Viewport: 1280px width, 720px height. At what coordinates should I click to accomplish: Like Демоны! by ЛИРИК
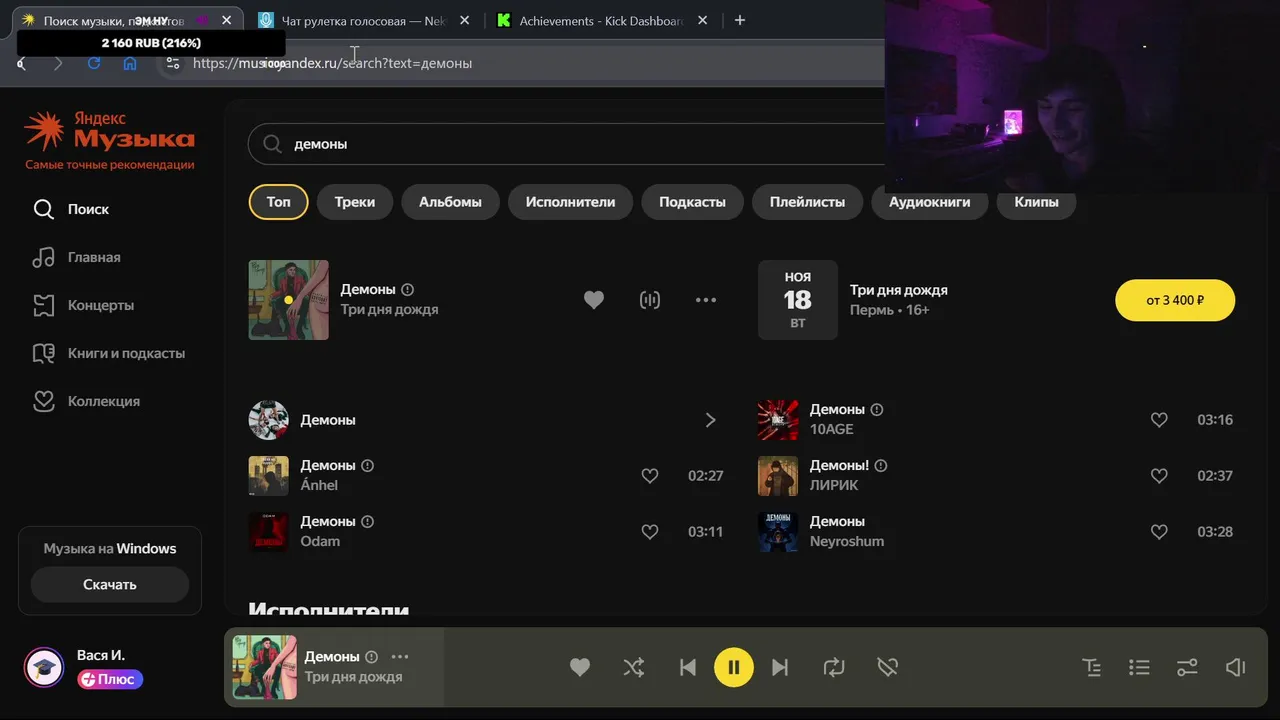pyautogui.click(x=1159, y=476)
